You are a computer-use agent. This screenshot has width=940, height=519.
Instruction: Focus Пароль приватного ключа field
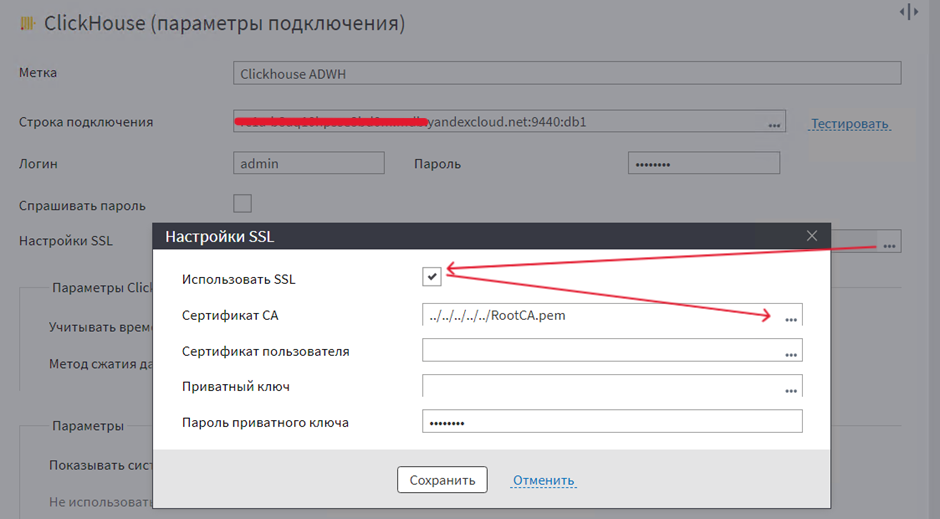click(612, 421)
